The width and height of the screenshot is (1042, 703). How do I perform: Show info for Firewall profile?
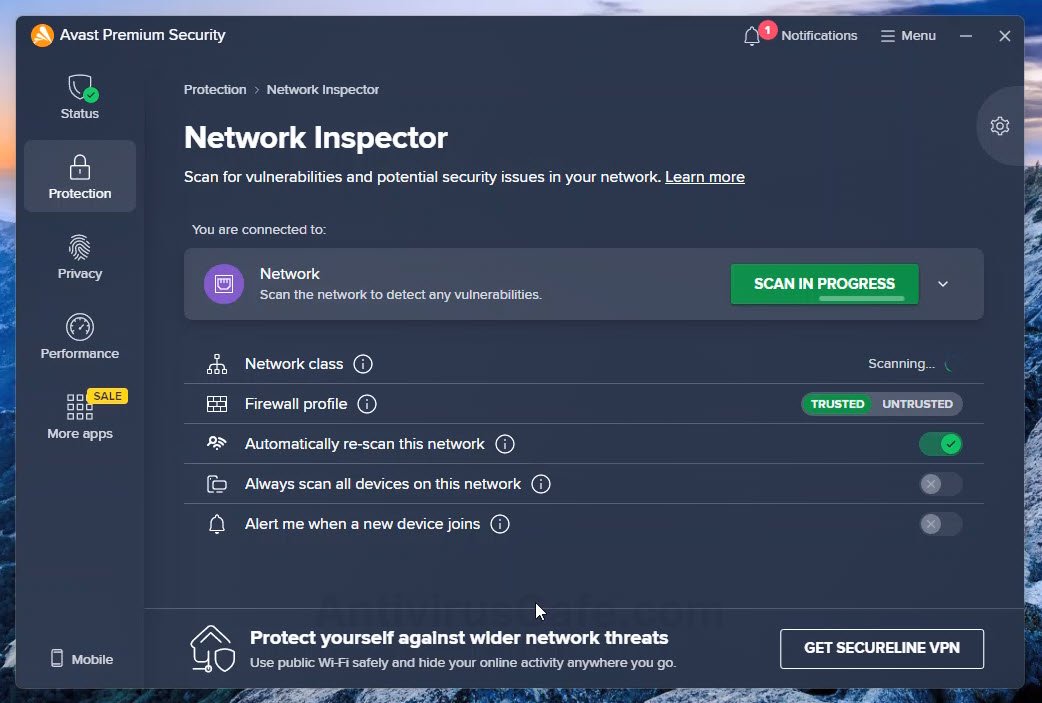(367, 404)
